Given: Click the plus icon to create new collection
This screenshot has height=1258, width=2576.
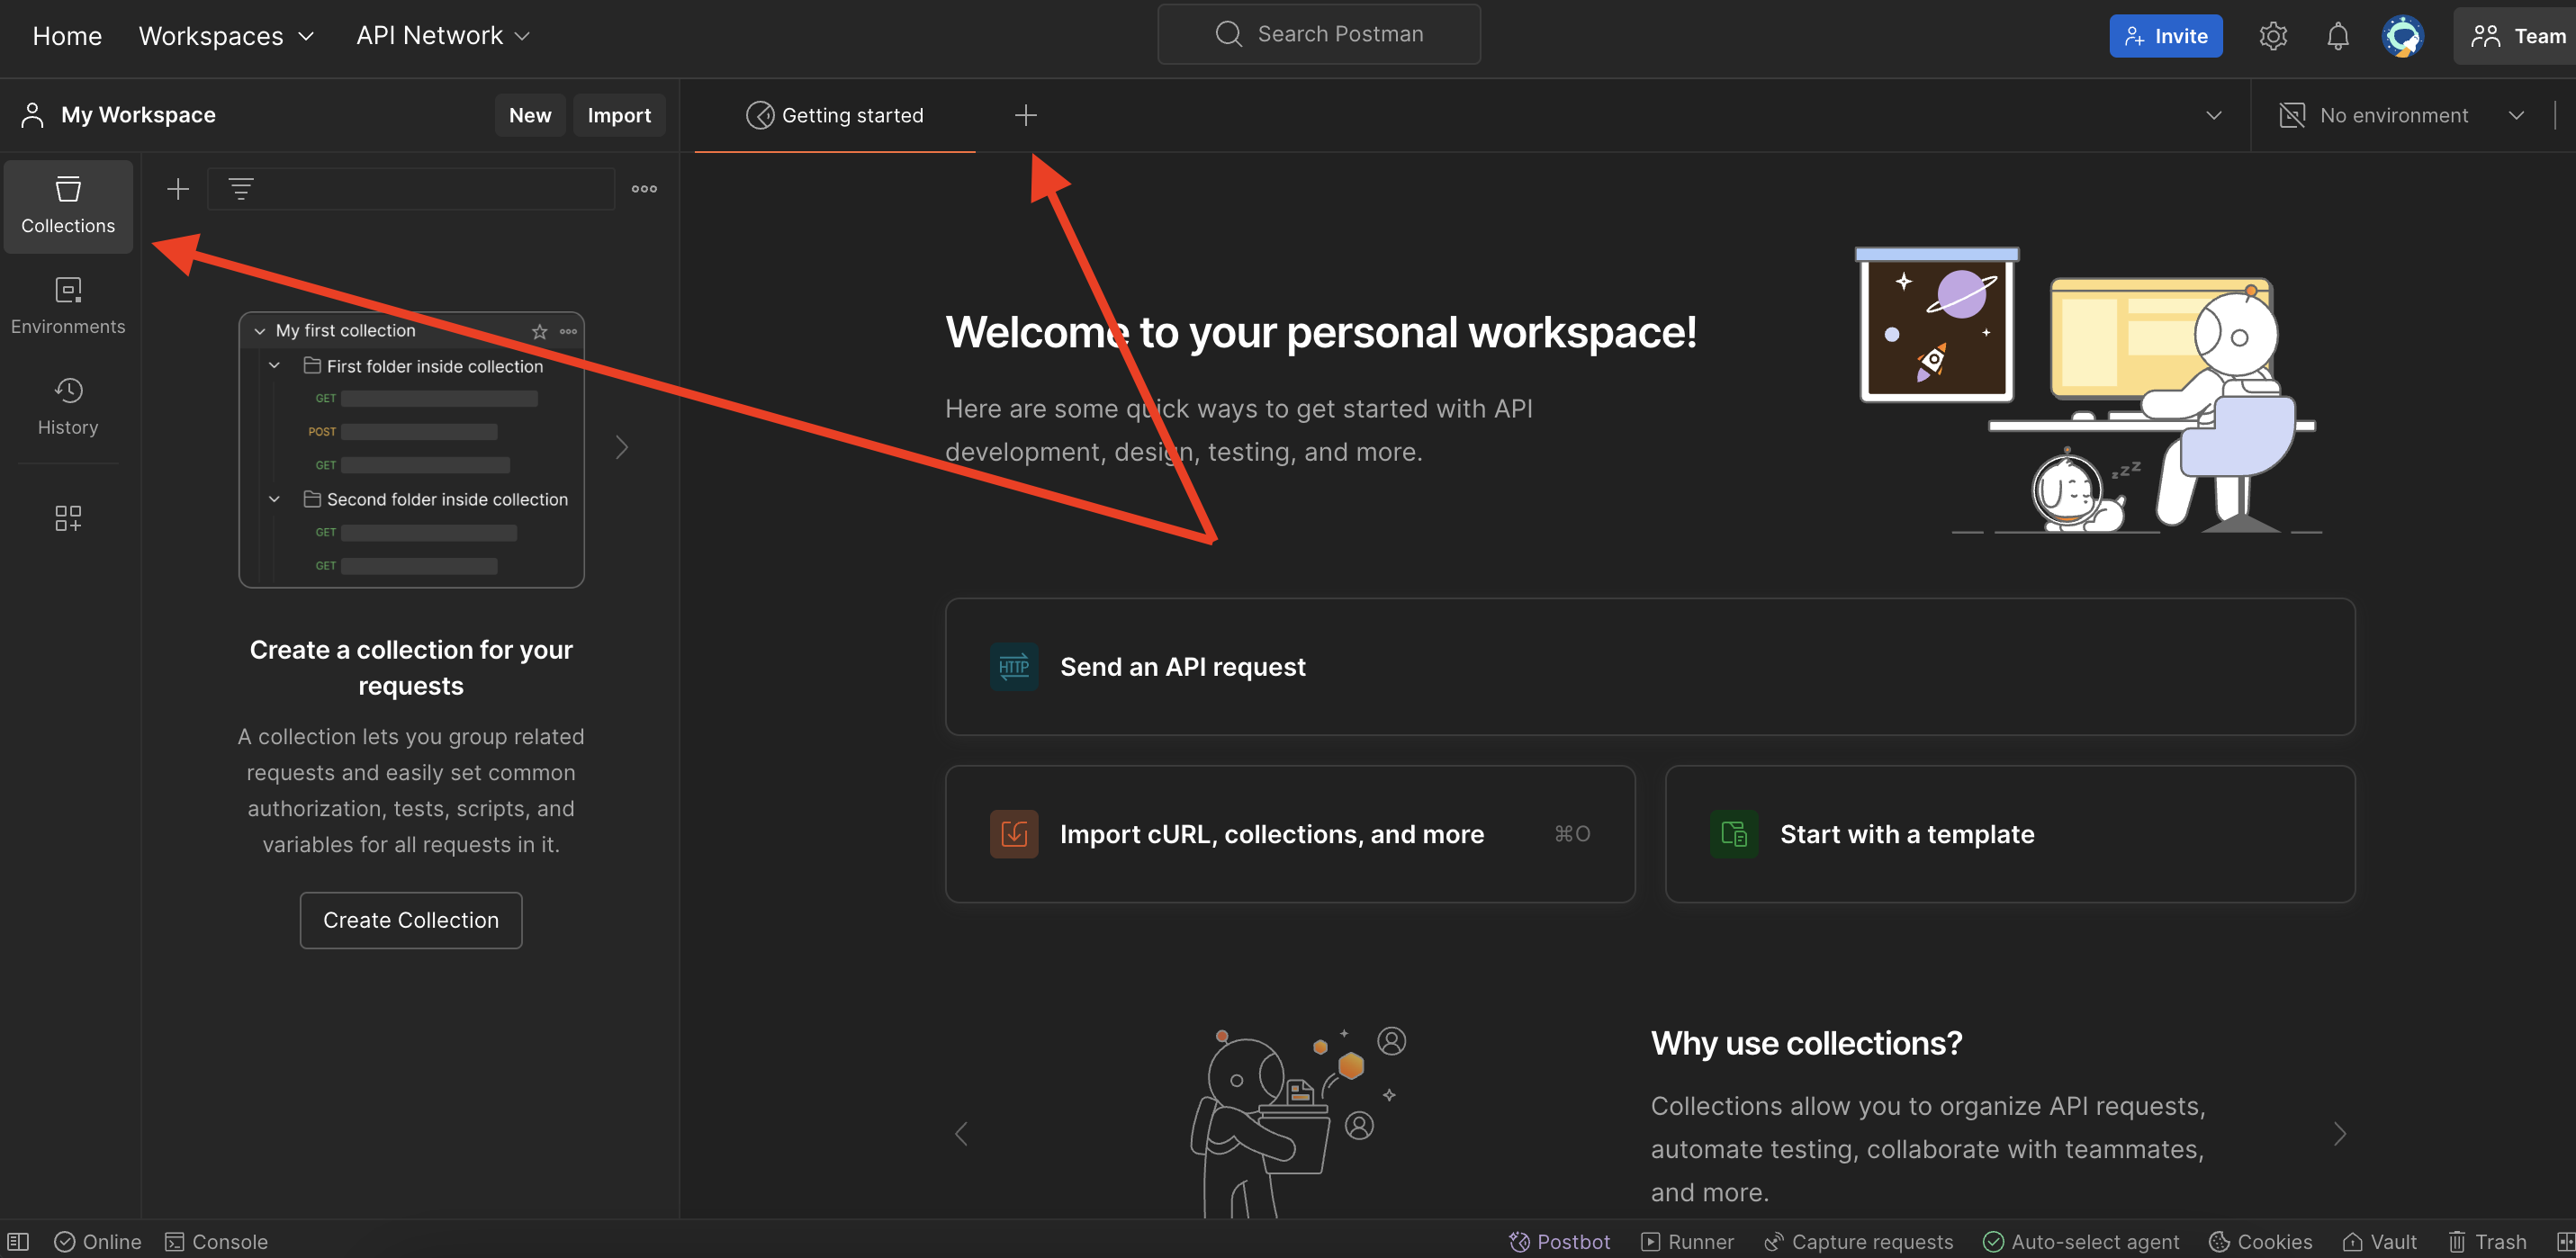Looking at the screenshot, I should coord(178,189).
